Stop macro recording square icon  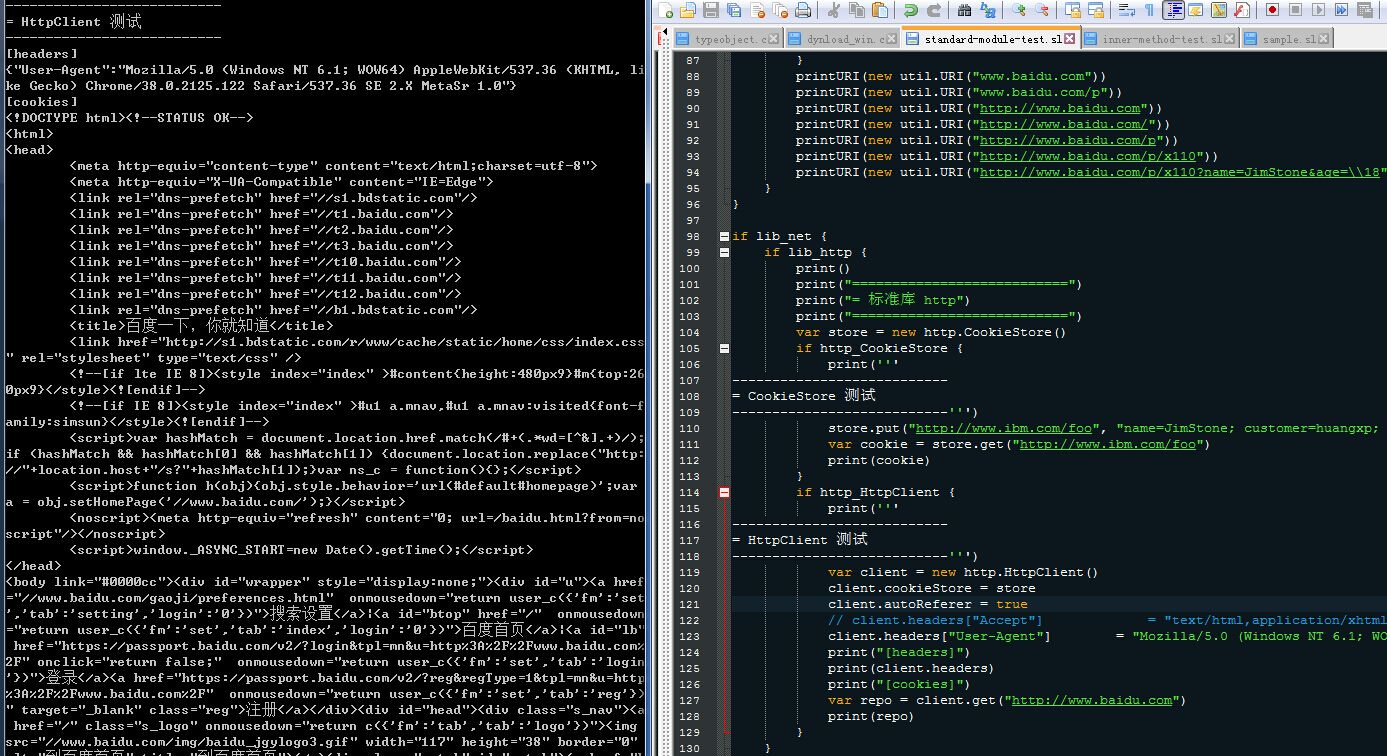coord(1295,10)
